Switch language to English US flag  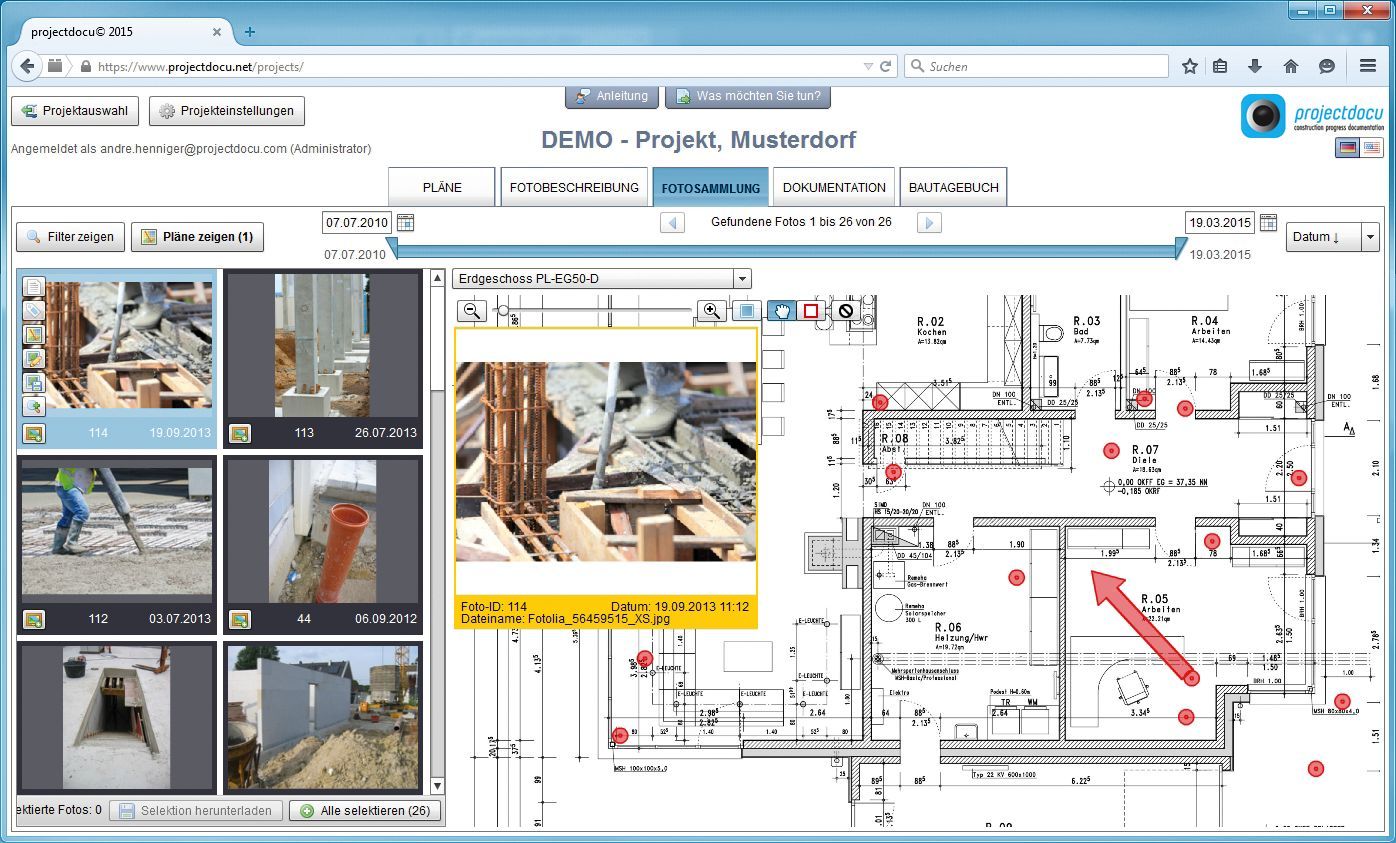(x=1371, y=148)
